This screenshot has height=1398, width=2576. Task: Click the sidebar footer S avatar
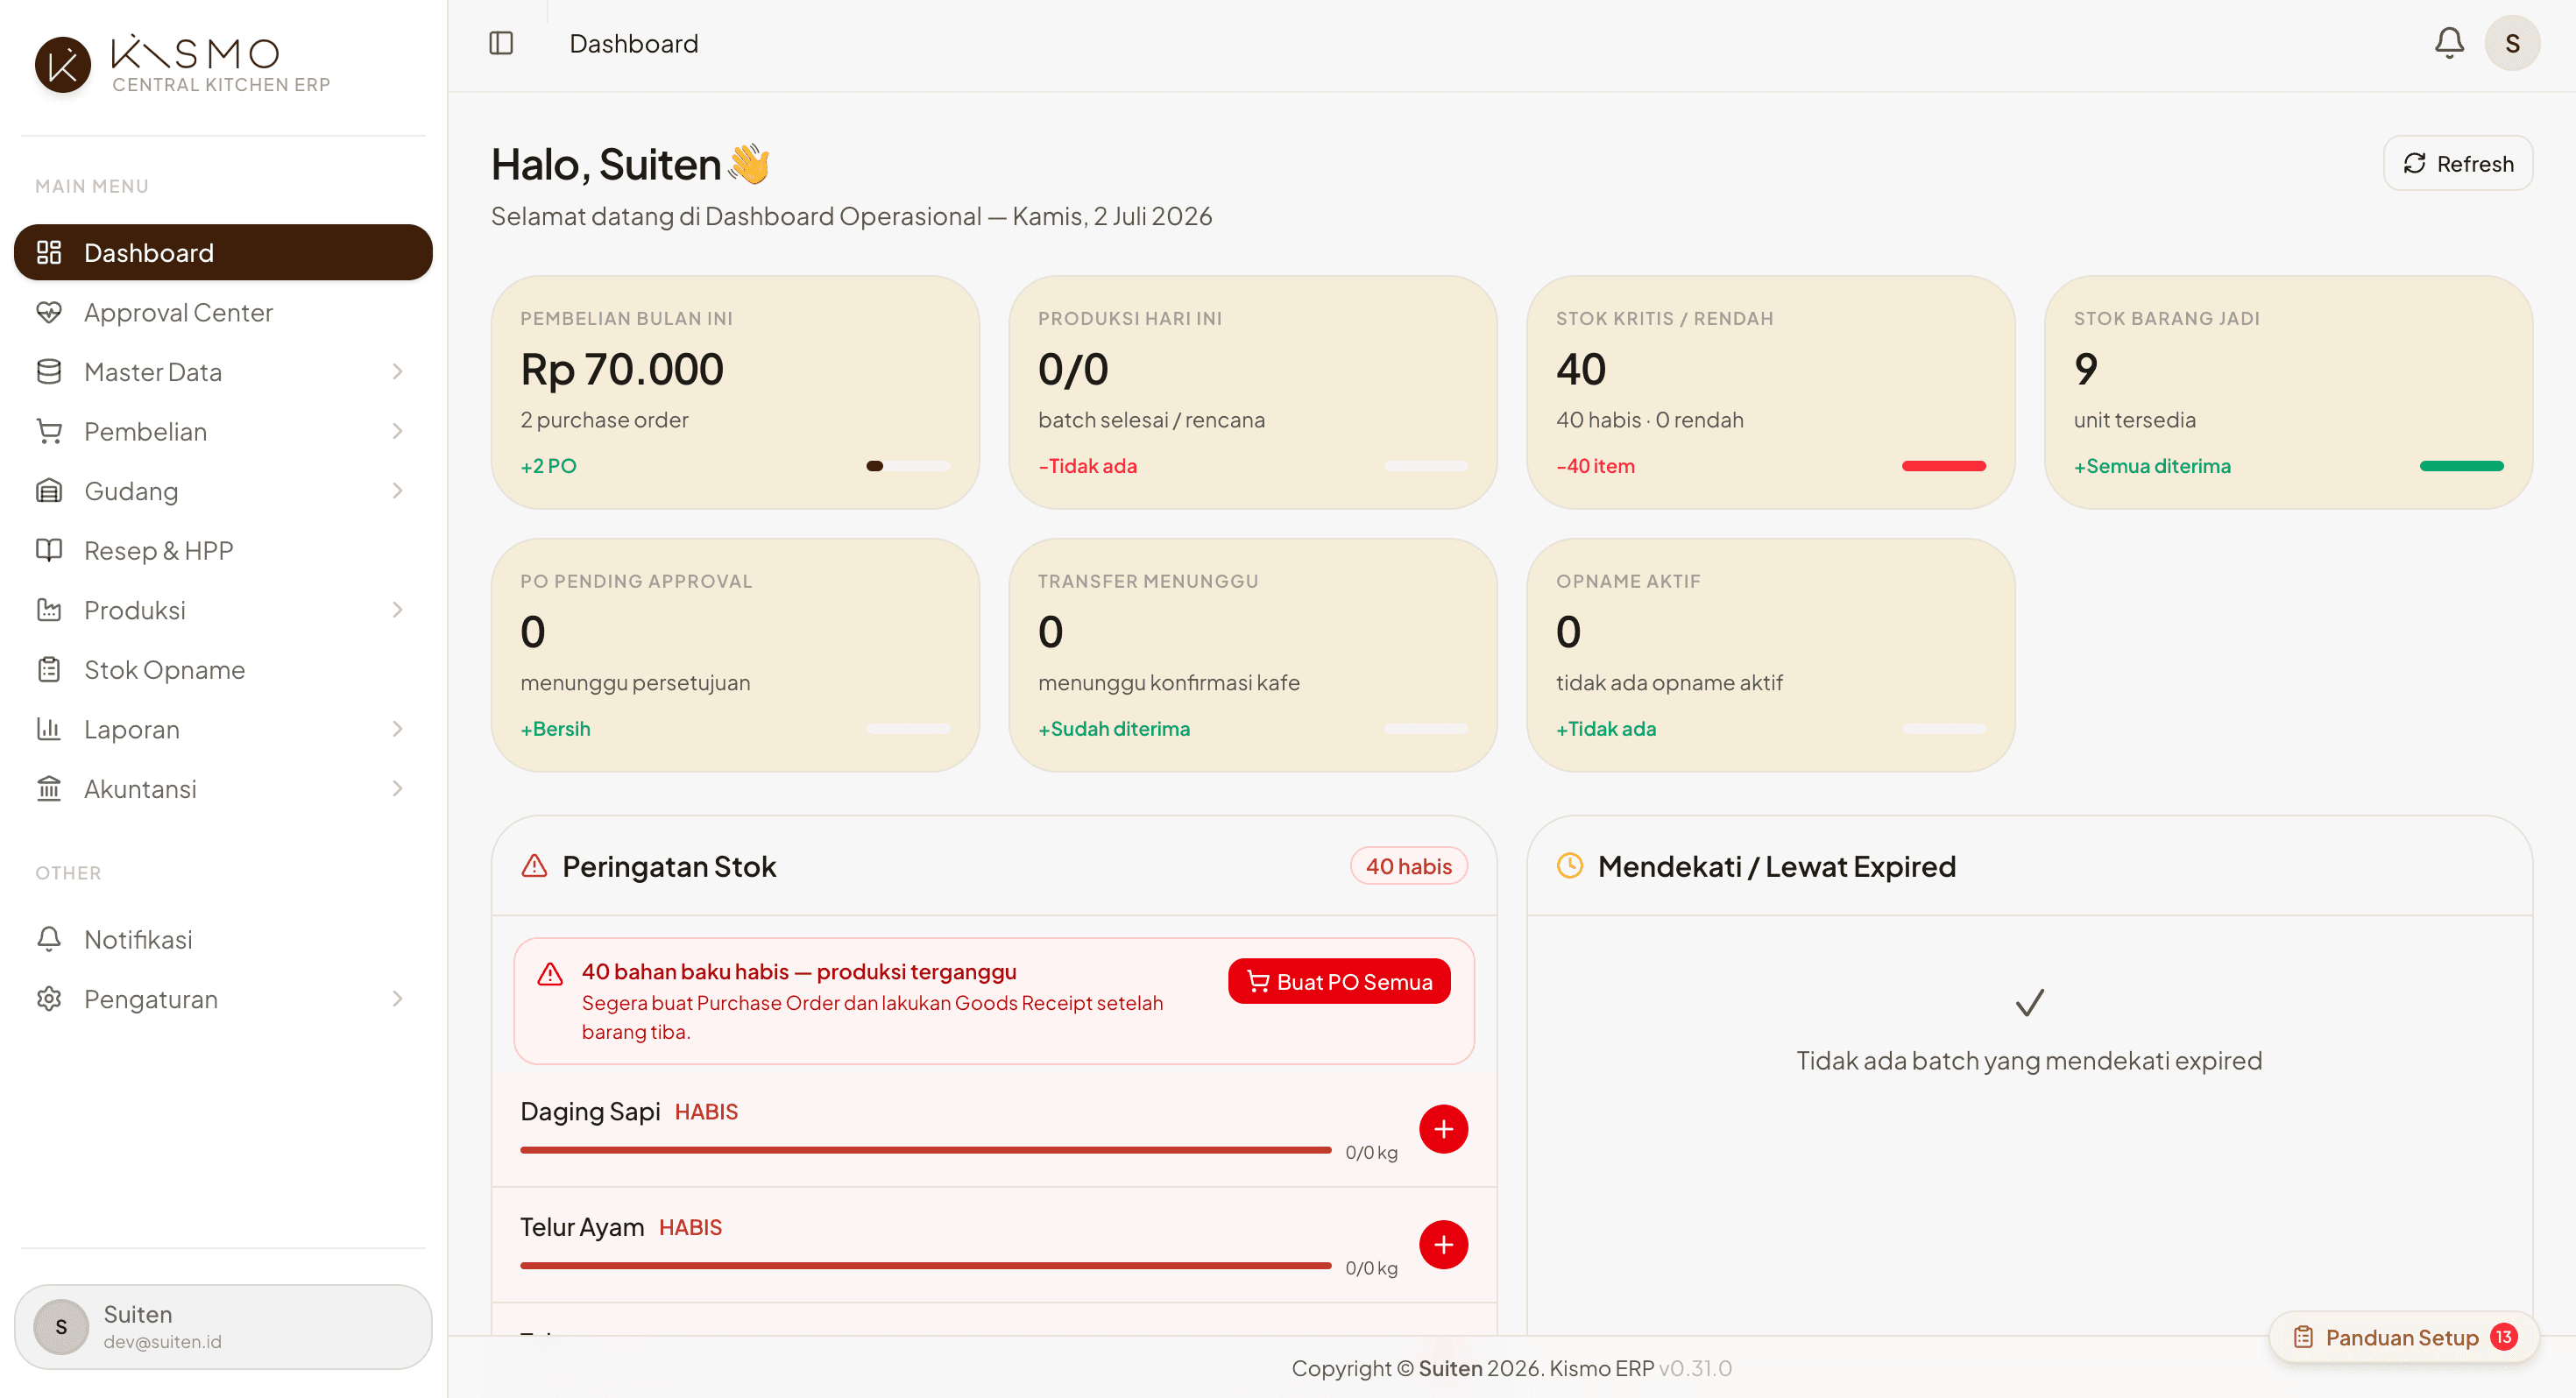point(61,1326)
